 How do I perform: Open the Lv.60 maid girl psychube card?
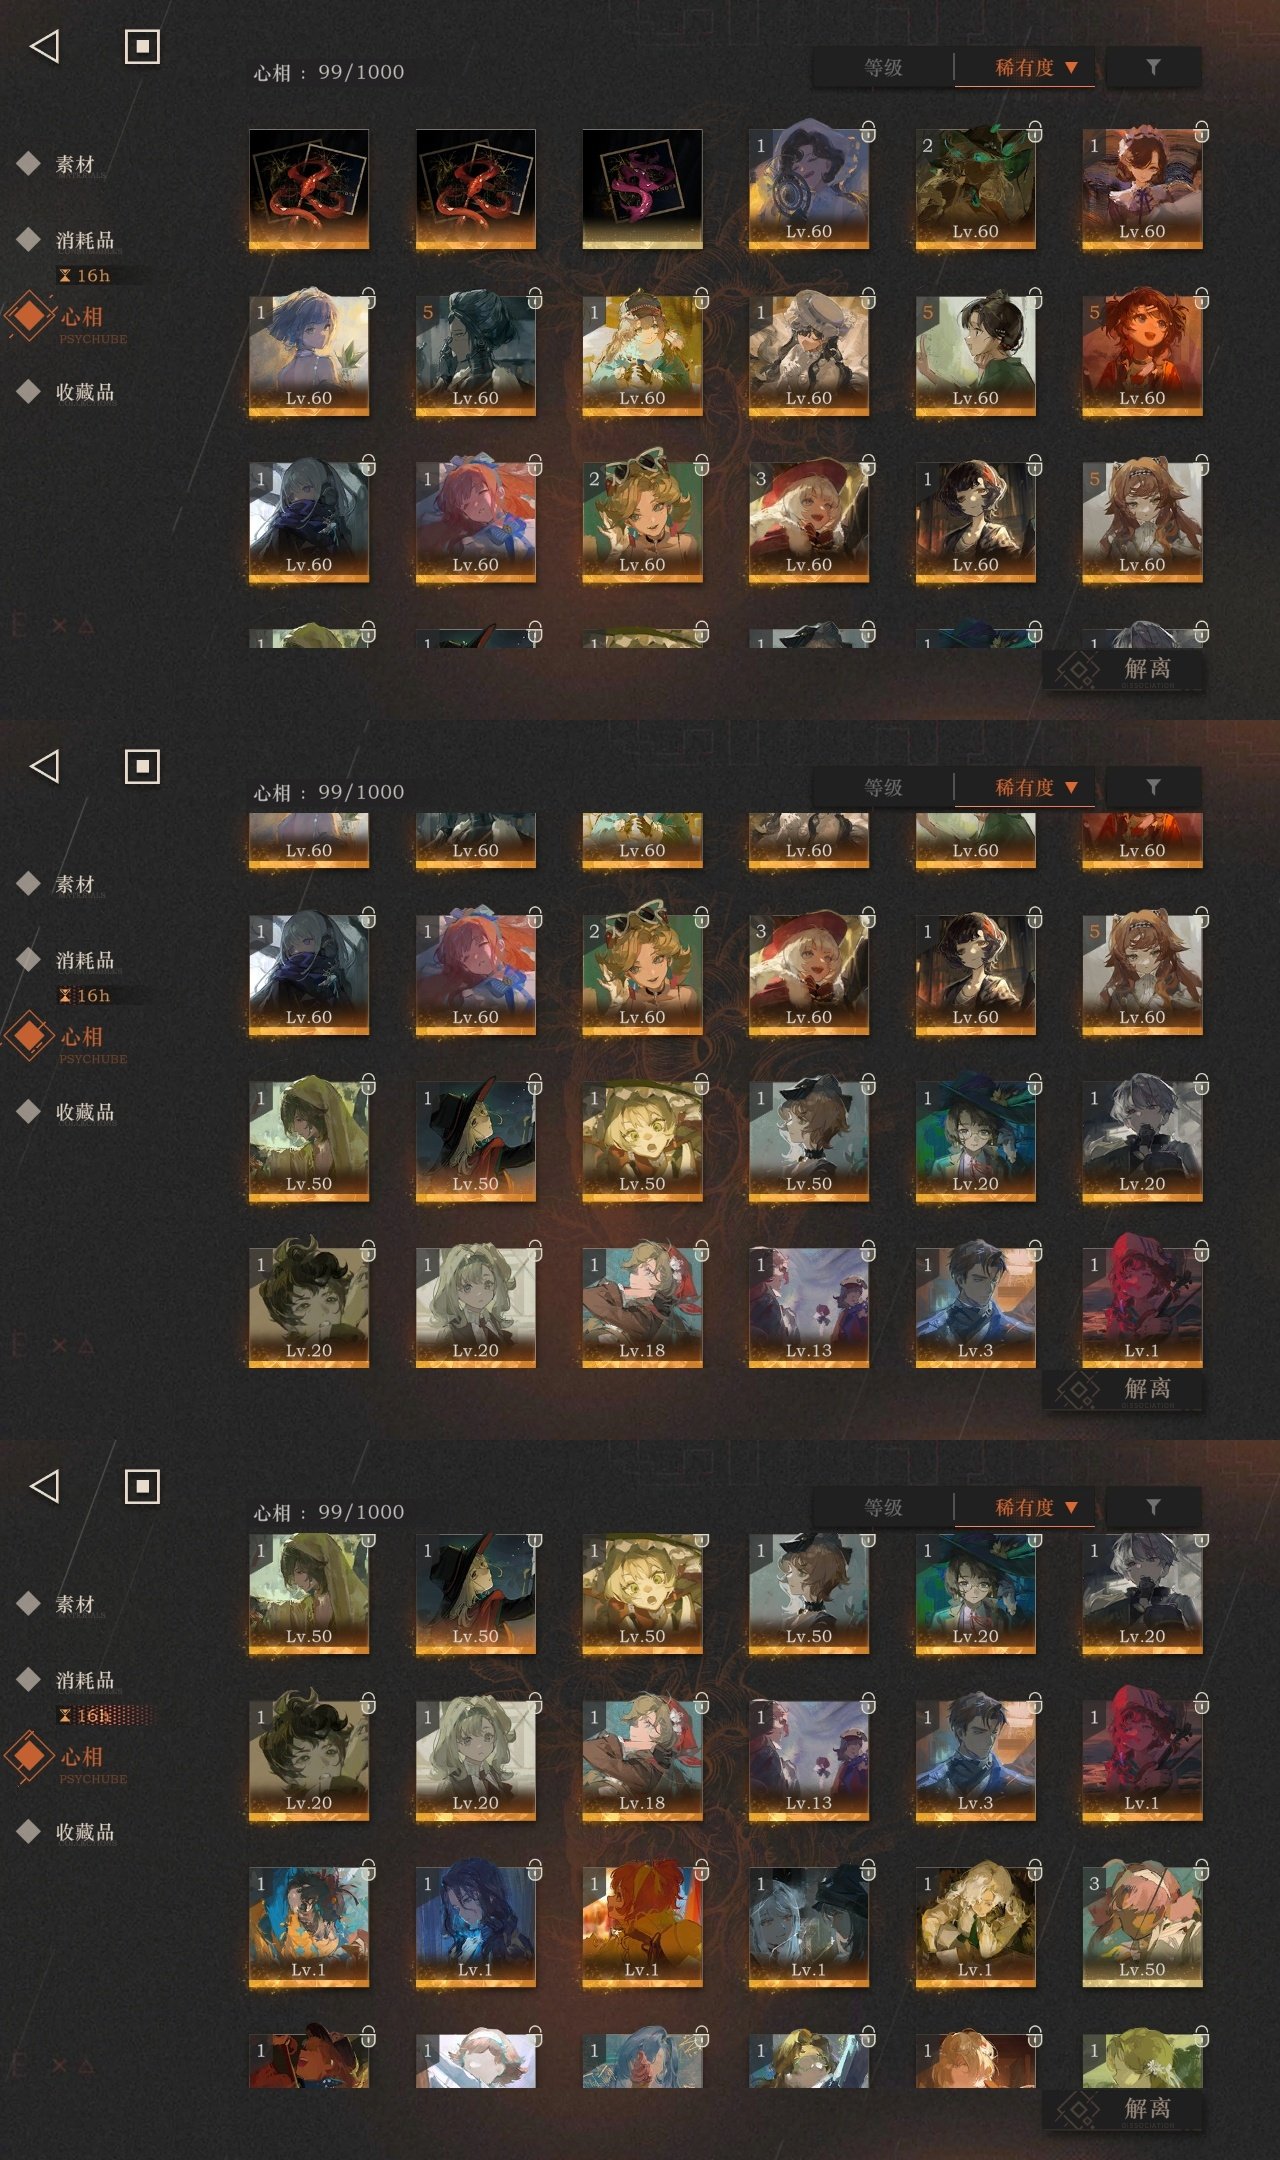[x=1142, y=188]
